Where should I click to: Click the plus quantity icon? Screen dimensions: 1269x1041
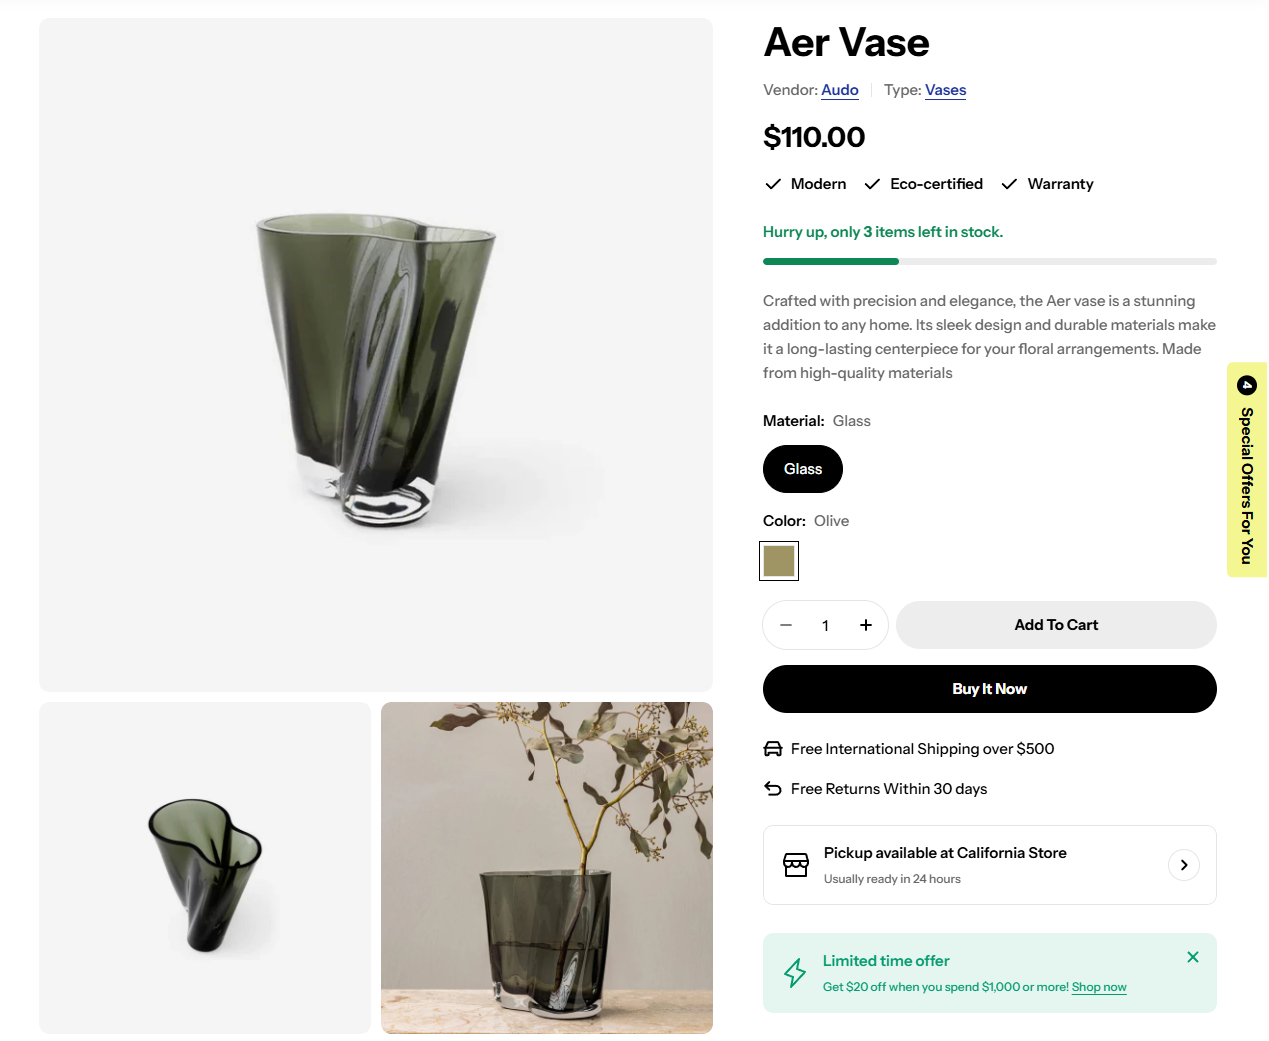pos(866,625)
